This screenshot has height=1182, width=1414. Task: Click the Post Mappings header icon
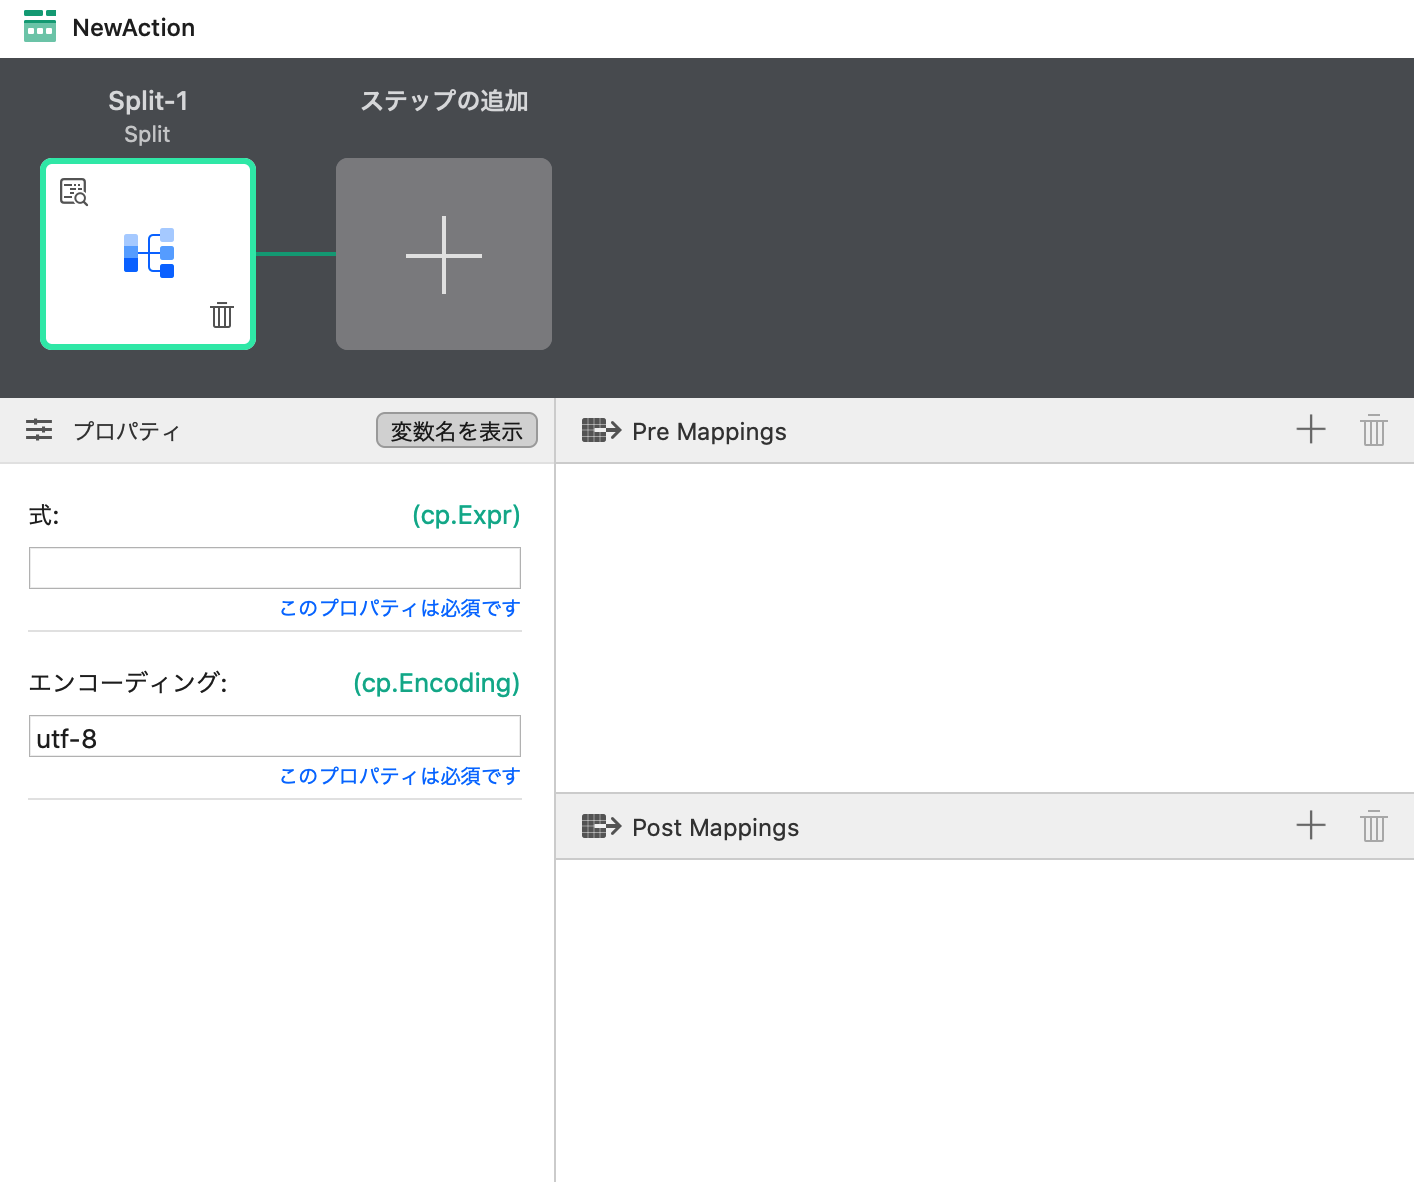601,827
